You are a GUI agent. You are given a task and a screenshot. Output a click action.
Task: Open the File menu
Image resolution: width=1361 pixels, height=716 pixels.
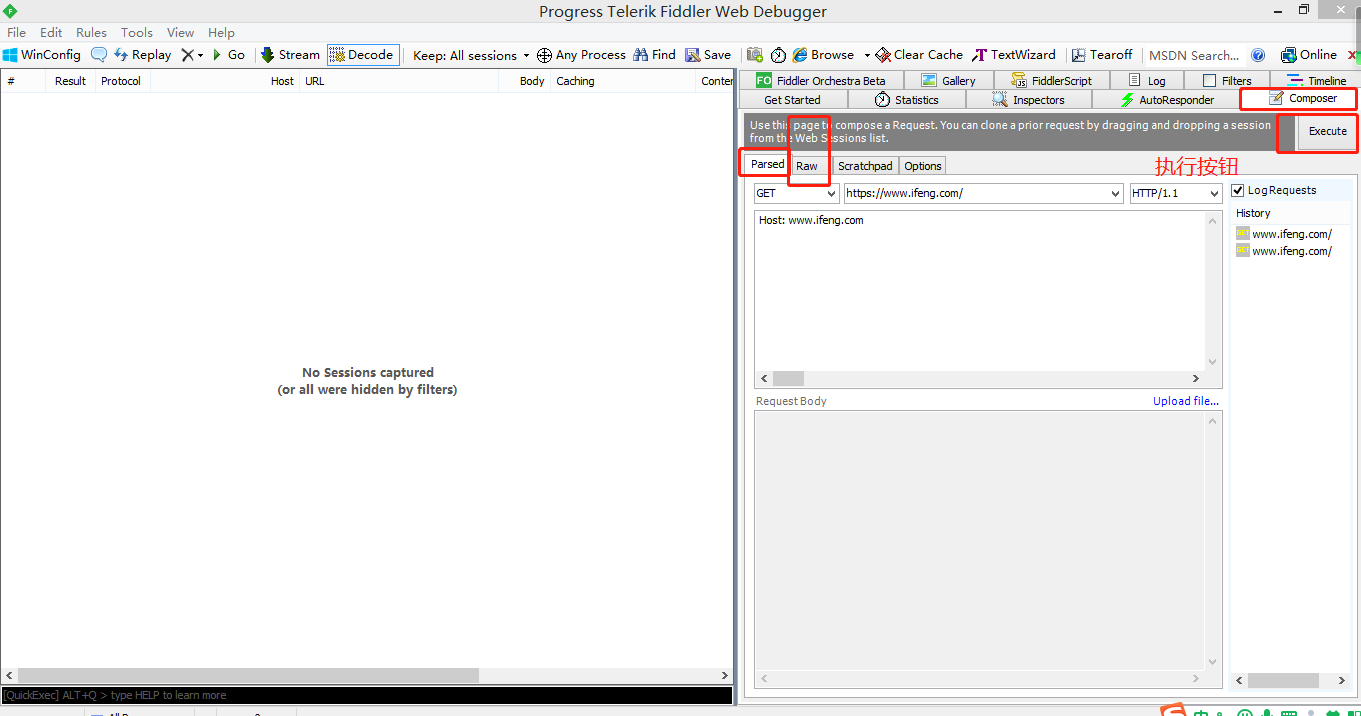point(16,32)
